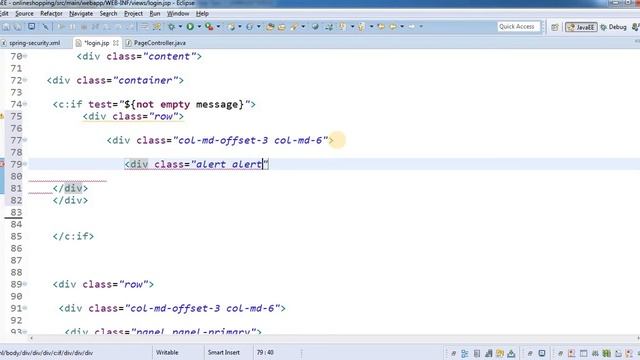Screen dimensions: 640x360
Task: Collapse the fold marker on line 72
Action: pos(25,80)
